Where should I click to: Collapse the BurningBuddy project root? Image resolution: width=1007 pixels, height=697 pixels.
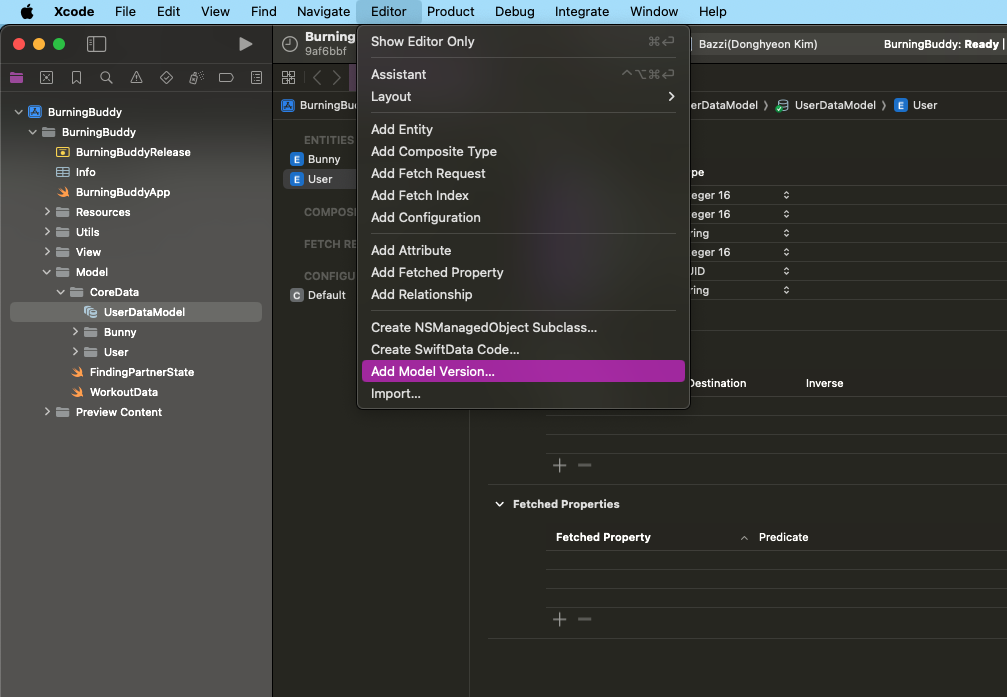click(19, 112)
